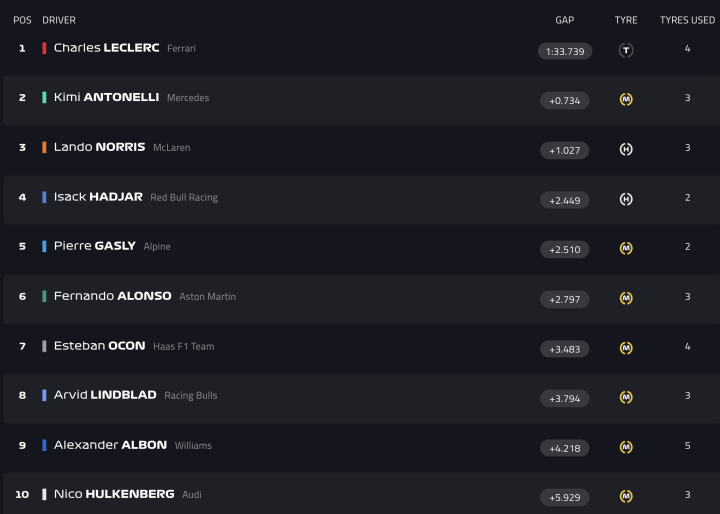Click Hulkenberg's +5.929 gap badge

coord(564,497)
